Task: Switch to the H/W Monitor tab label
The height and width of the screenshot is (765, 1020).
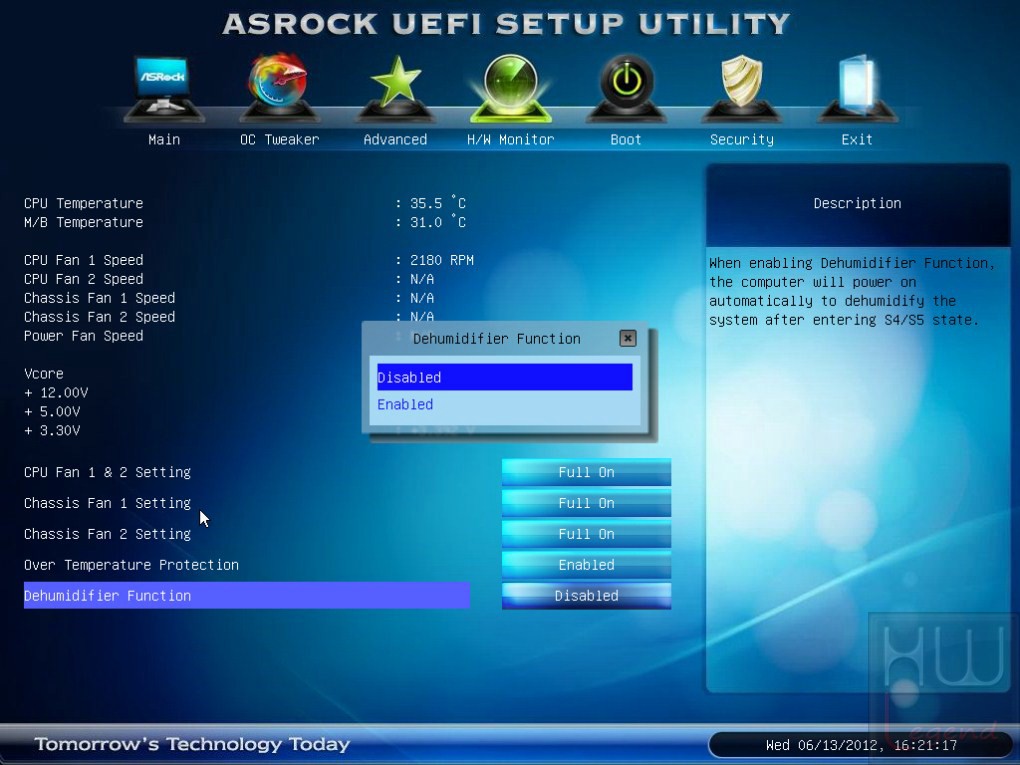Action: coord(511,139)
